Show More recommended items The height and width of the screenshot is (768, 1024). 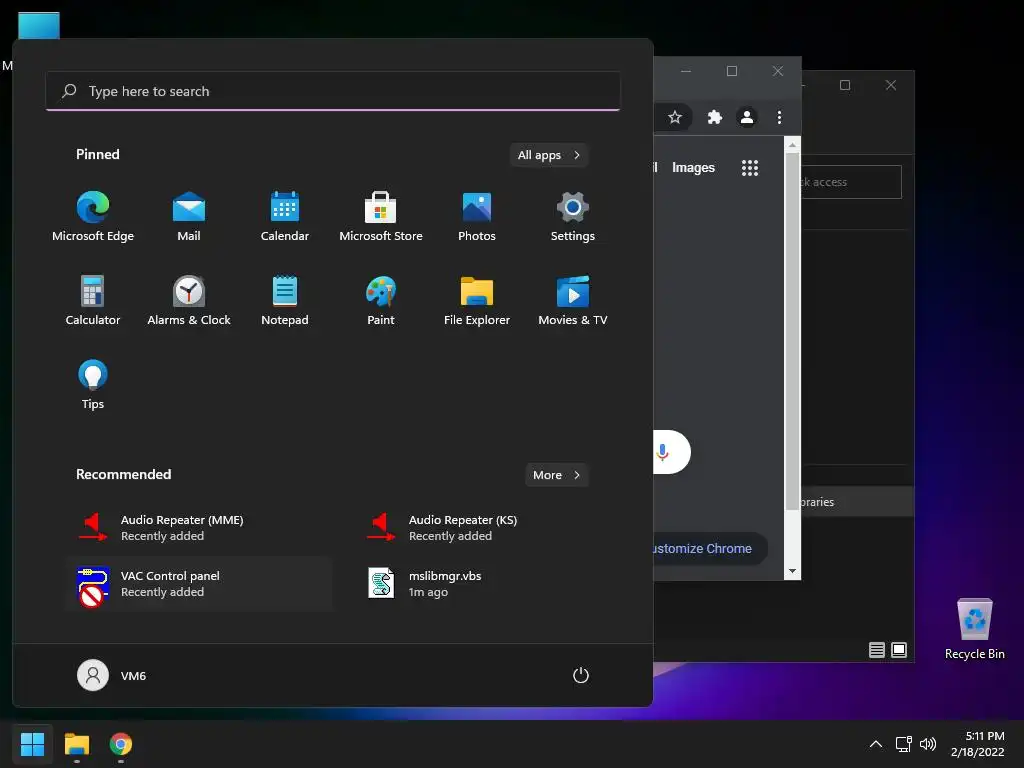point(556,475)
